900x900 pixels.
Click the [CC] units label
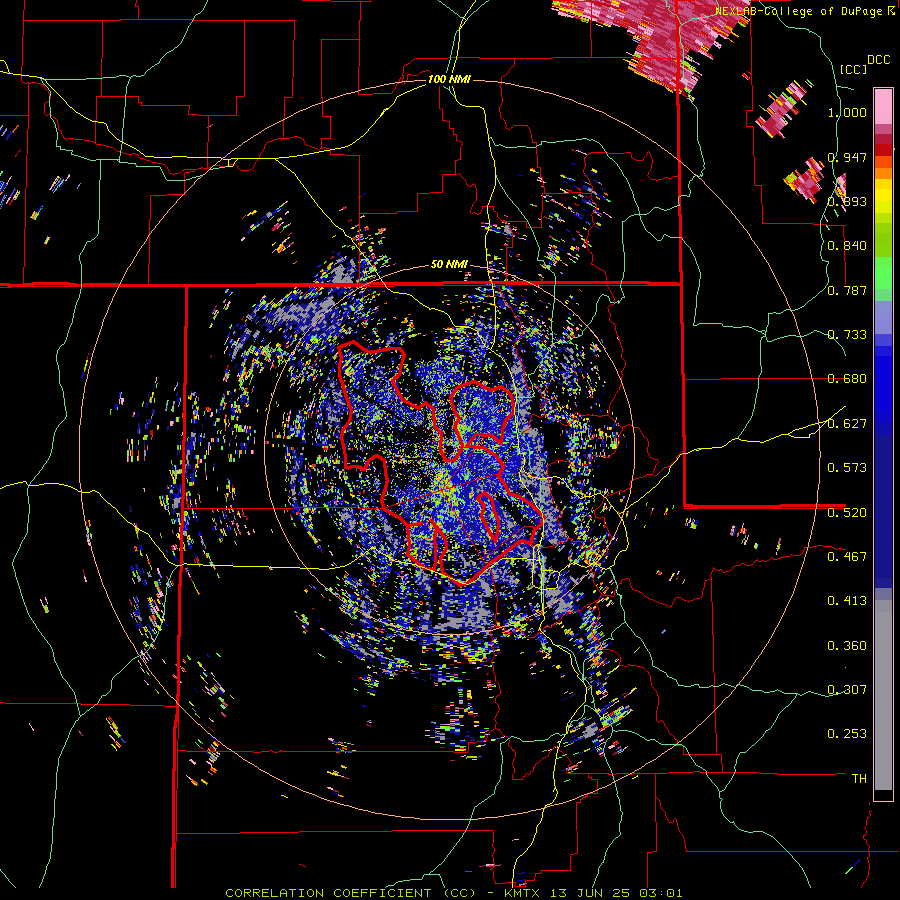[853, 69]
